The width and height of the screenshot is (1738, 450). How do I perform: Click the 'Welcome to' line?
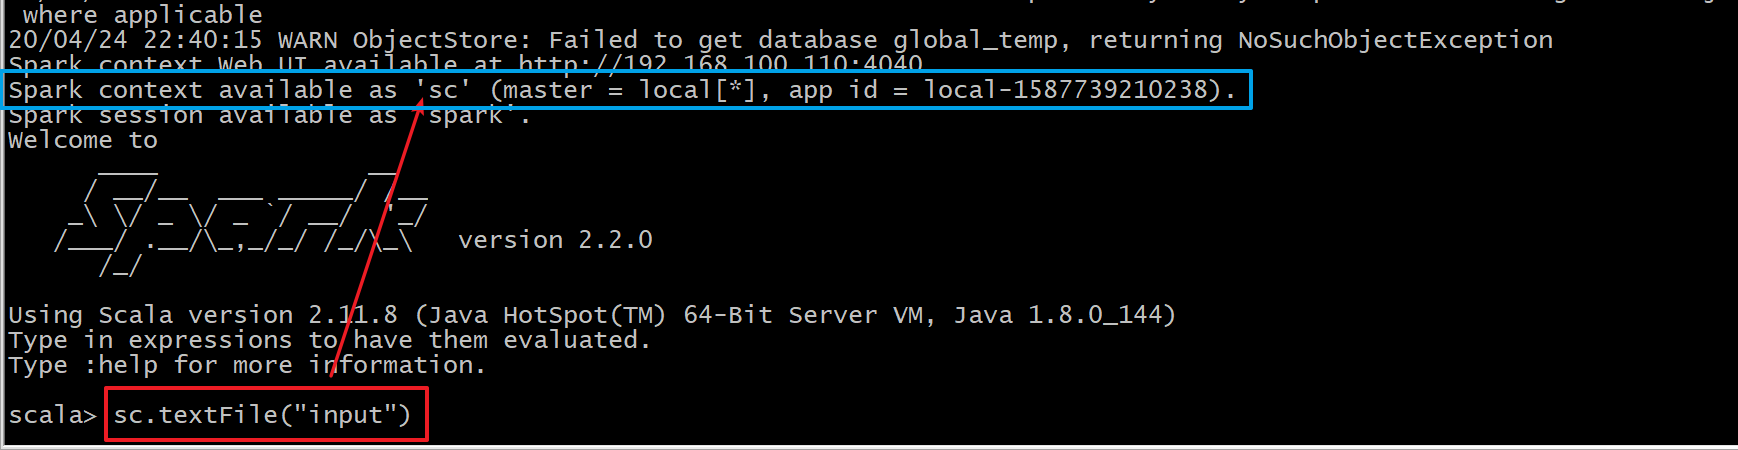pyautogui.click(x=83, y=140)
